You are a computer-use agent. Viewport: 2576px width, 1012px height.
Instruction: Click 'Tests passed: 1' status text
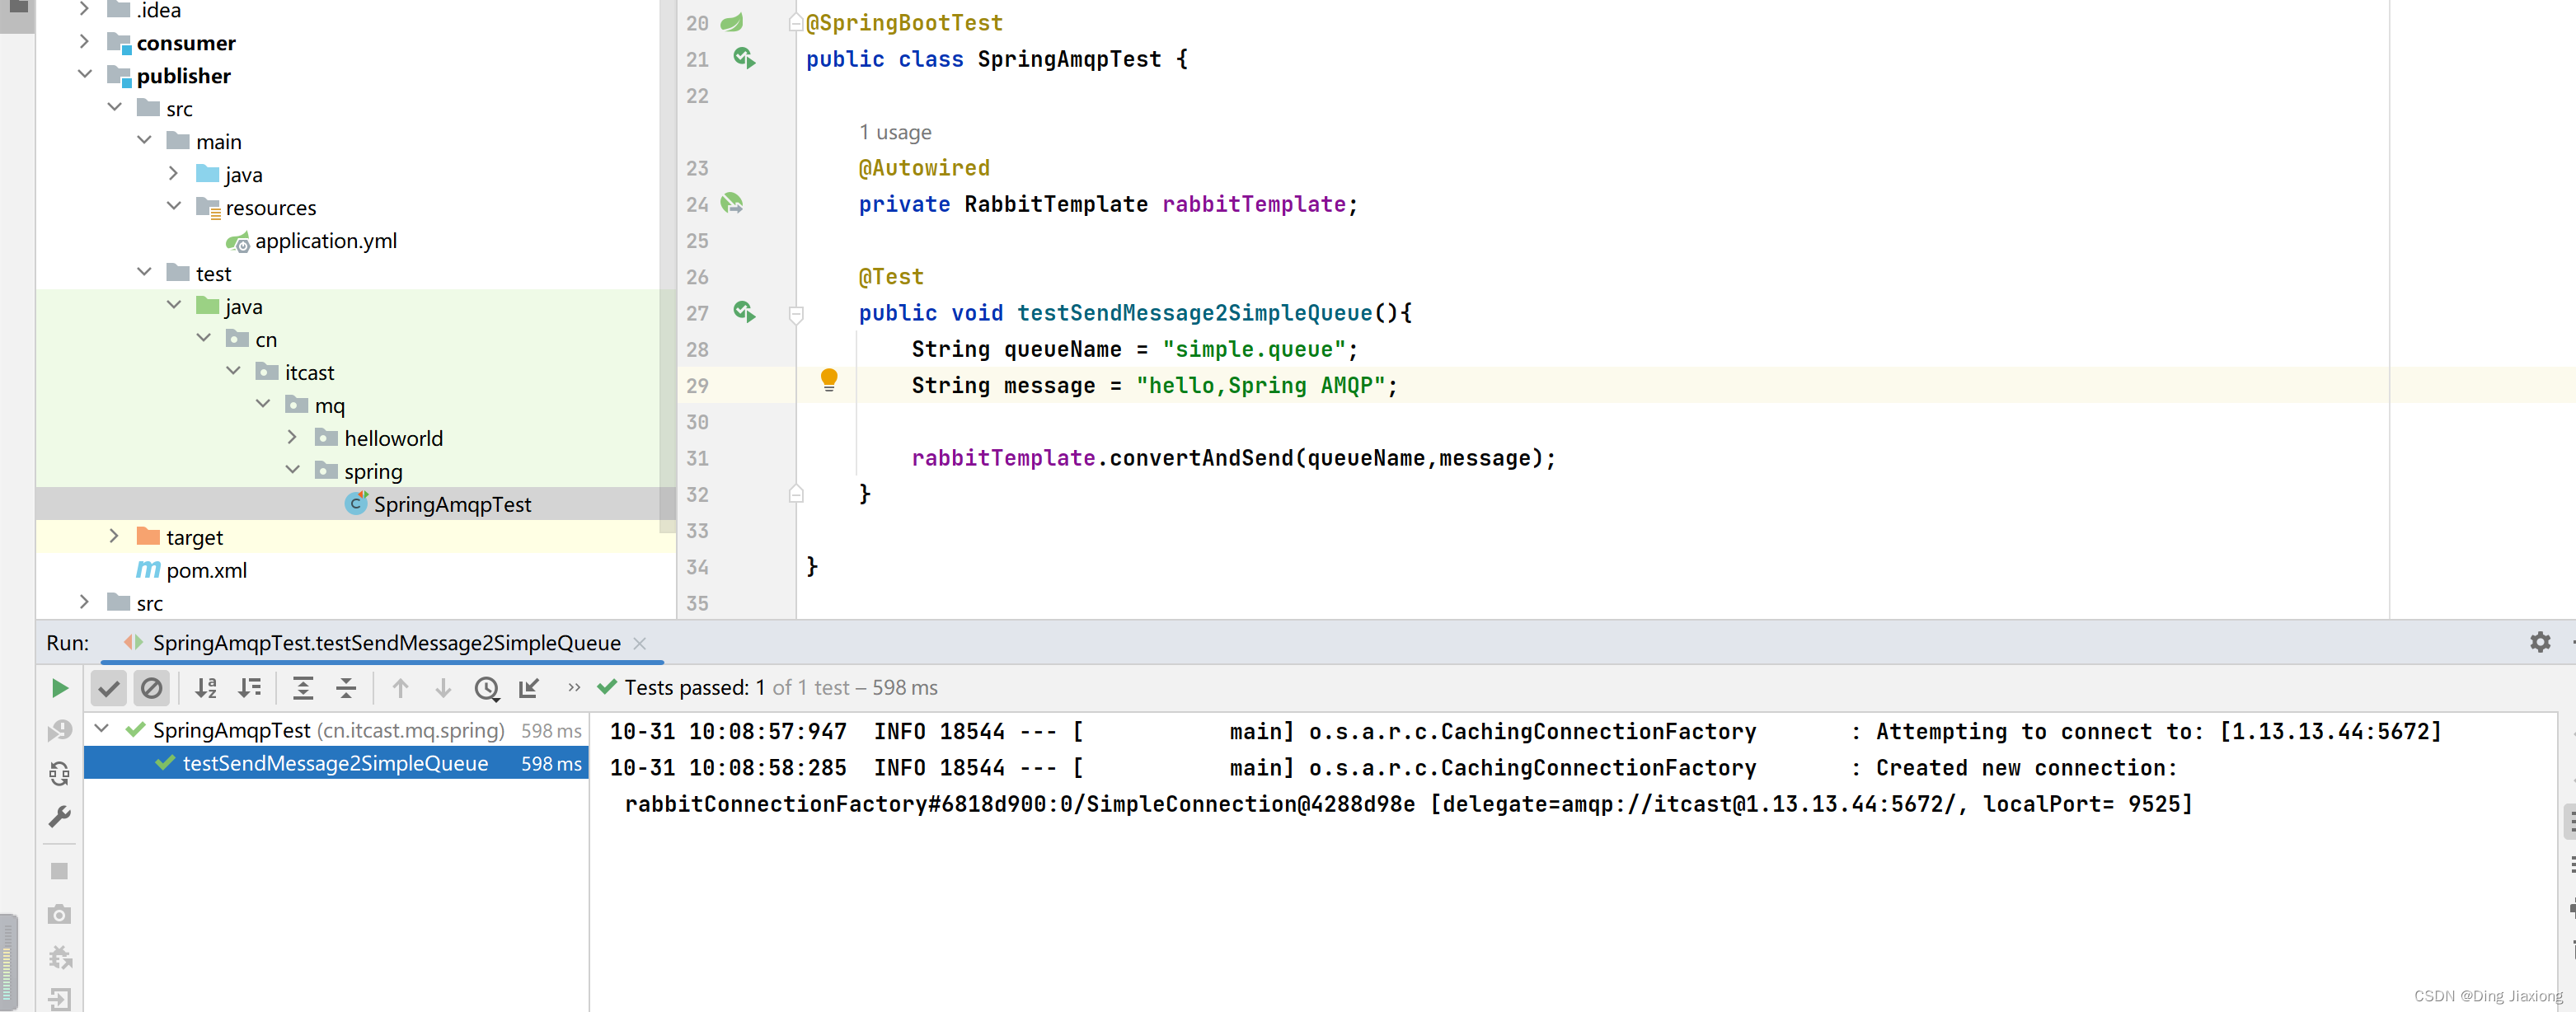tap(694, 688)
